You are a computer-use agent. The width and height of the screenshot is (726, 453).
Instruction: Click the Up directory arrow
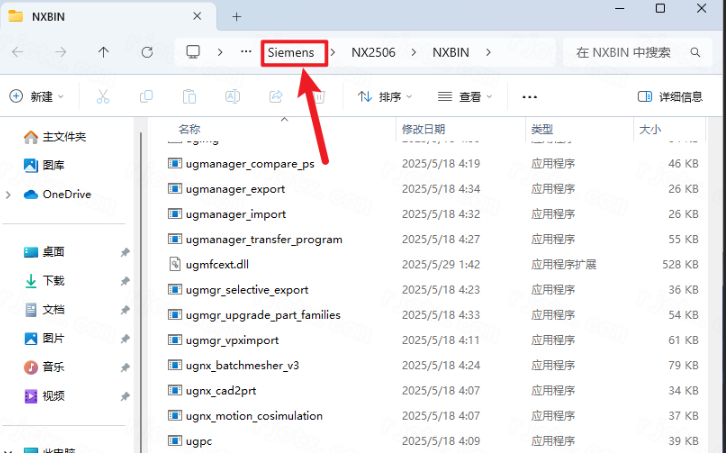[104, 52]
